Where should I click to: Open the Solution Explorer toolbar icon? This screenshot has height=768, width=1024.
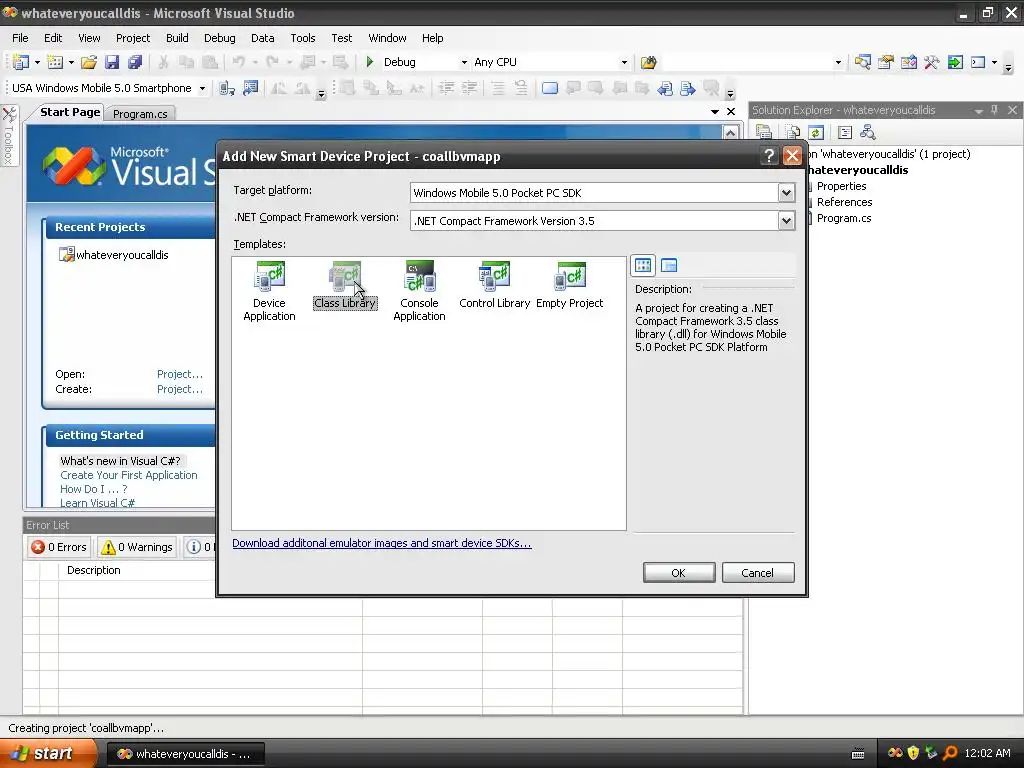(x=863, y=62)
